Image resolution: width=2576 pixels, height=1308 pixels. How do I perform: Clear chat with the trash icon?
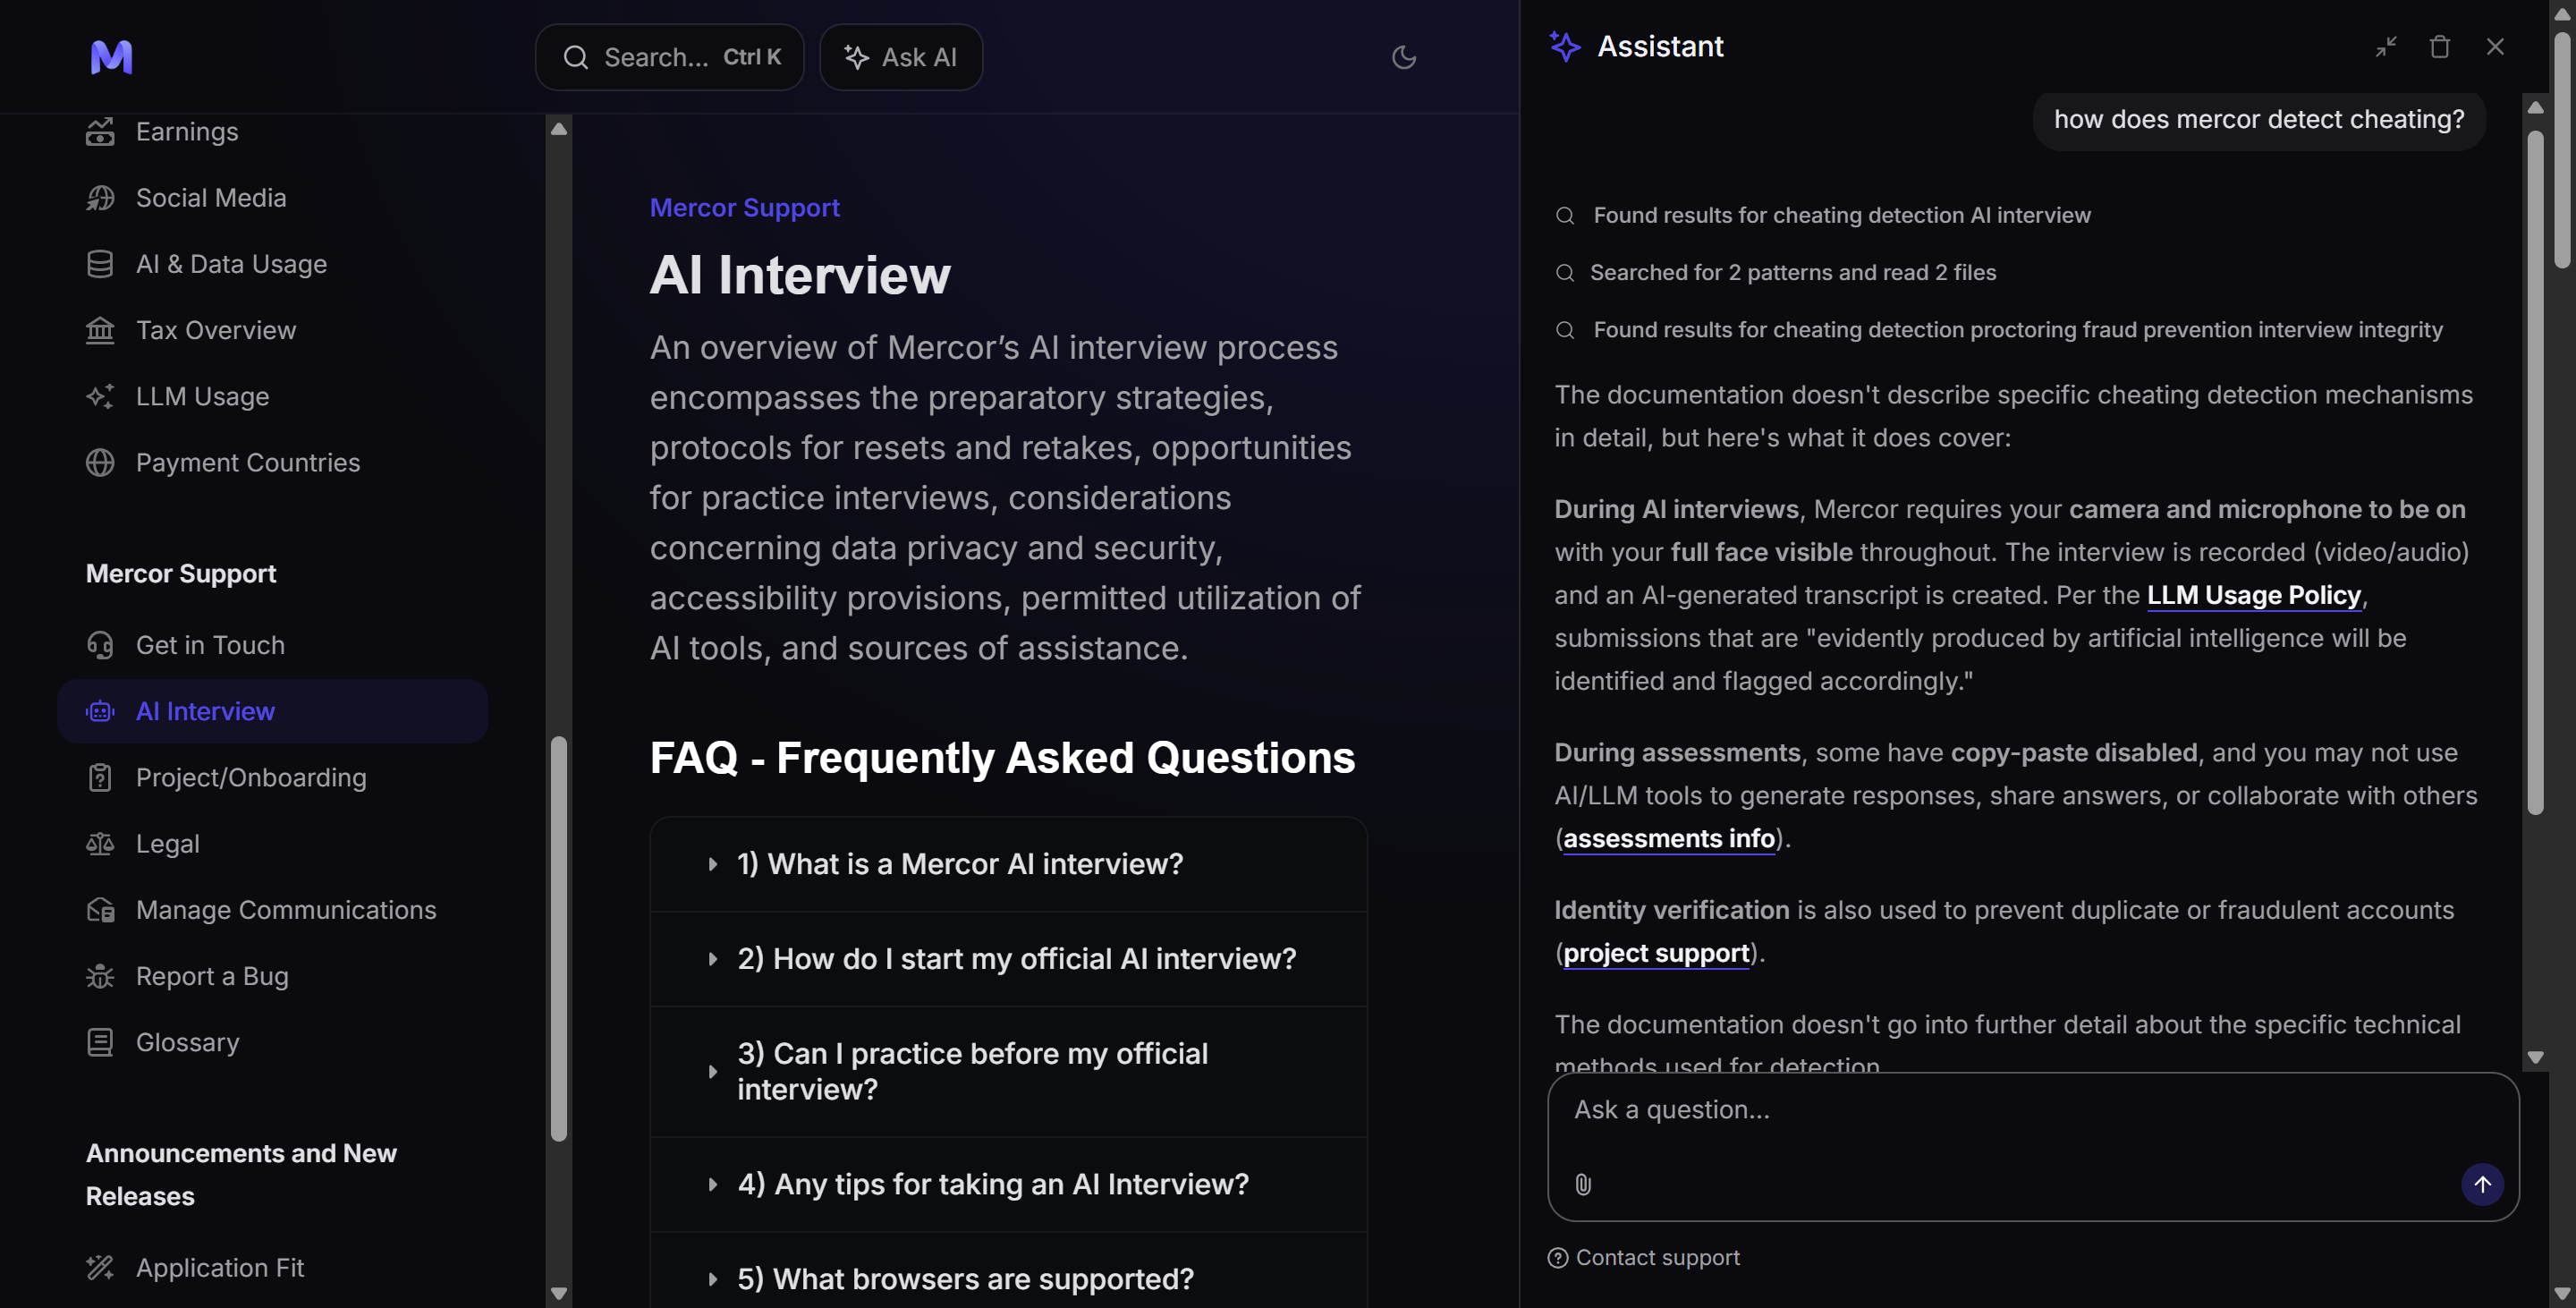coord(2439,47)
